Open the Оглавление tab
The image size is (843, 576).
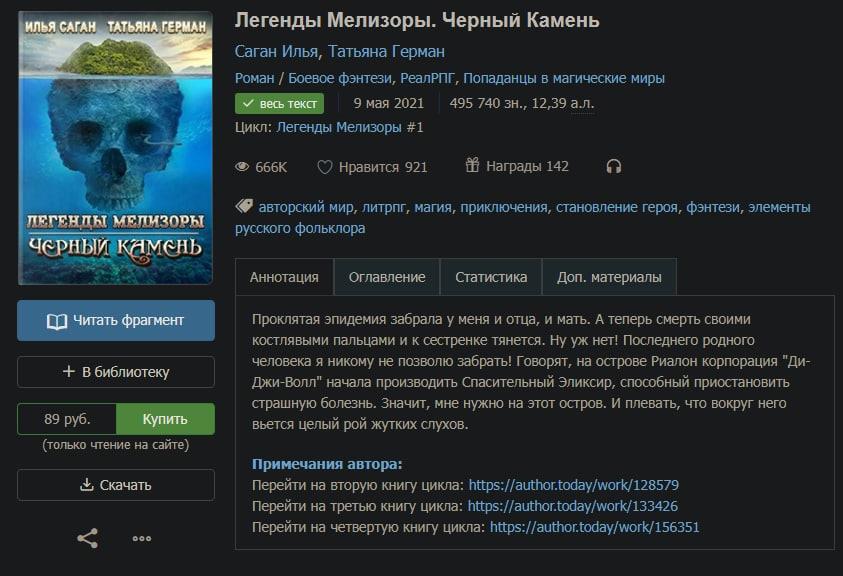pyautogui.click(x=387, y=277)
